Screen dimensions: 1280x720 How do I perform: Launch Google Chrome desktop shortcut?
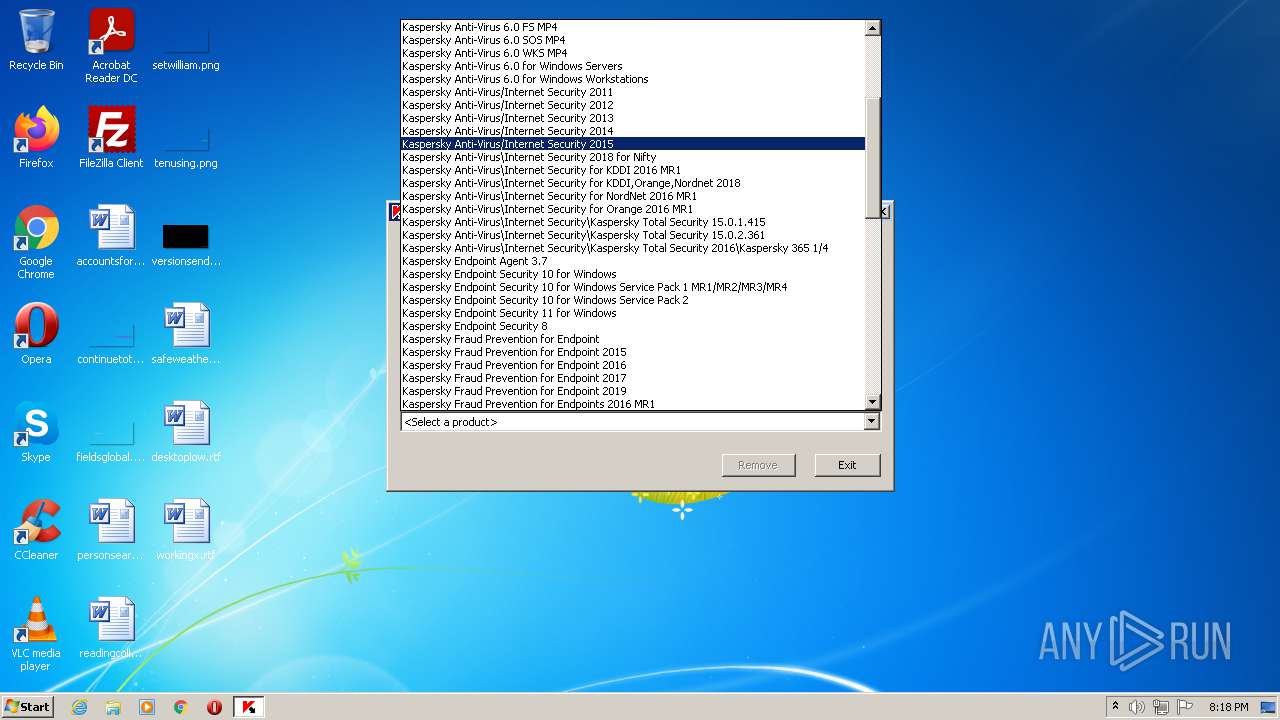(36, 242)
